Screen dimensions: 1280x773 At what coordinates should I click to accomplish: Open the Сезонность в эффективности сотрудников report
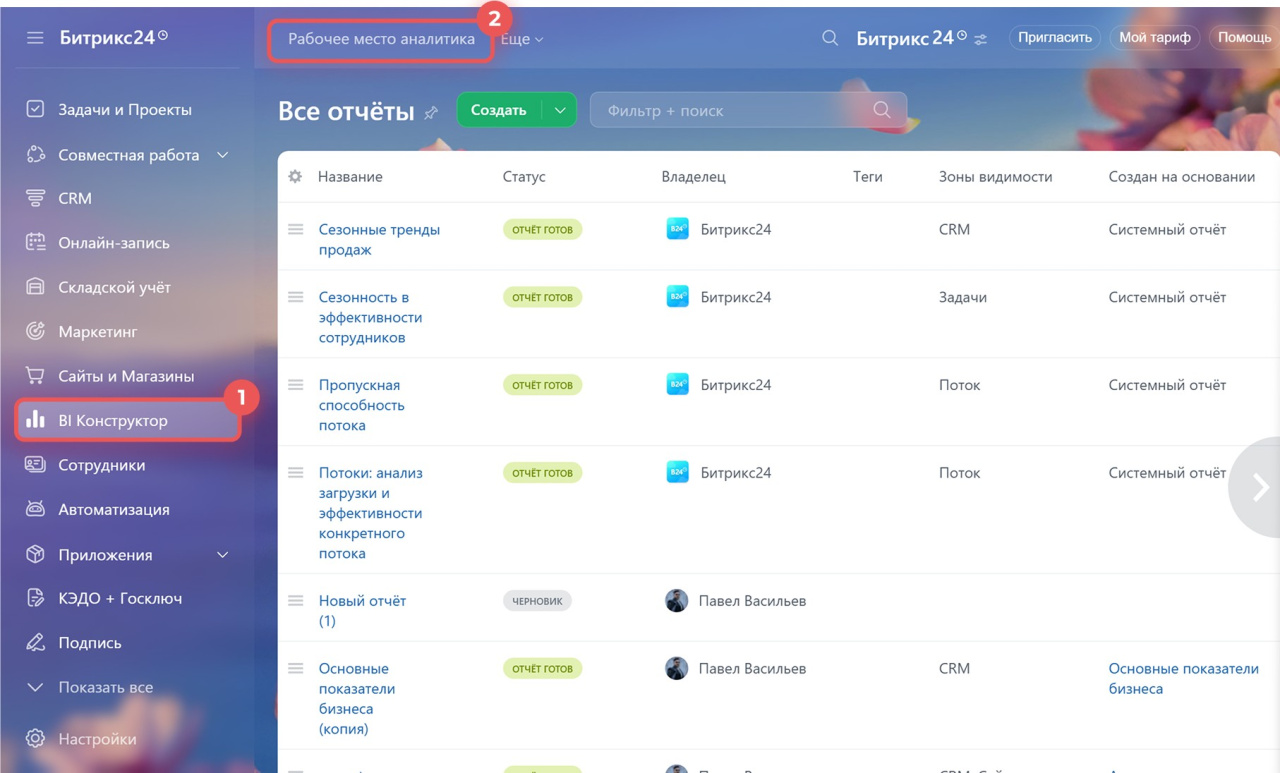tap(370, 317)
